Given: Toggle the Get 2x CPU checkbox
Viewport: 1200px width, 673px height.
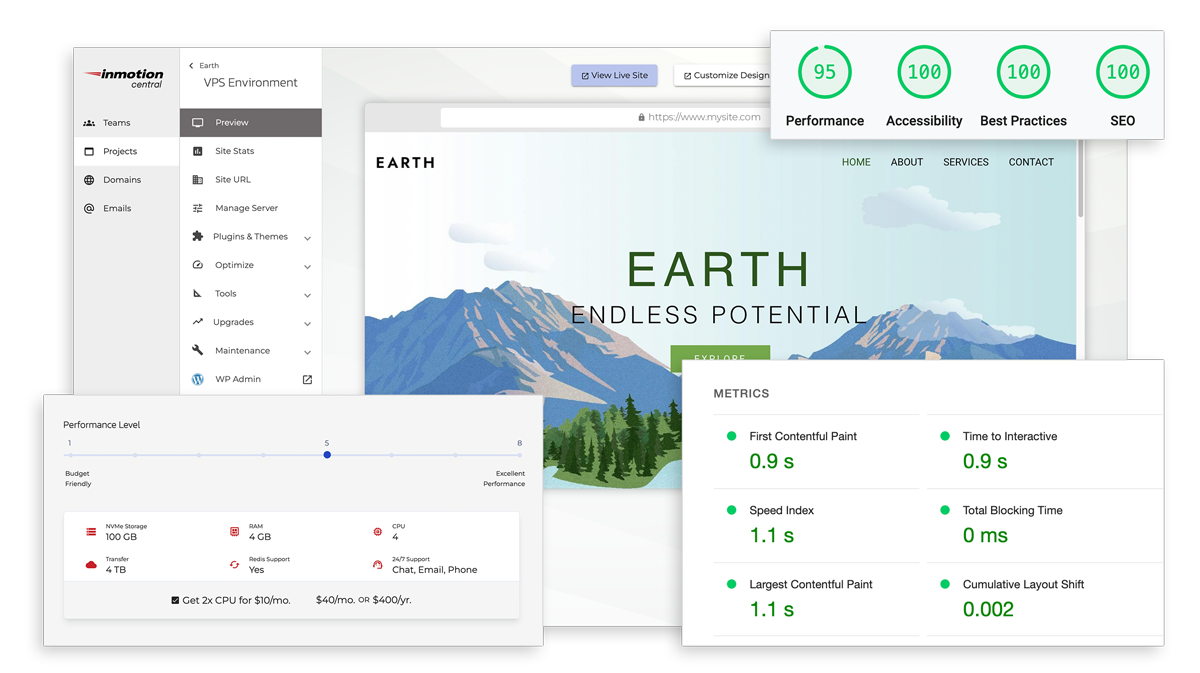Looking at the screenshot, I should pos(175,601).
